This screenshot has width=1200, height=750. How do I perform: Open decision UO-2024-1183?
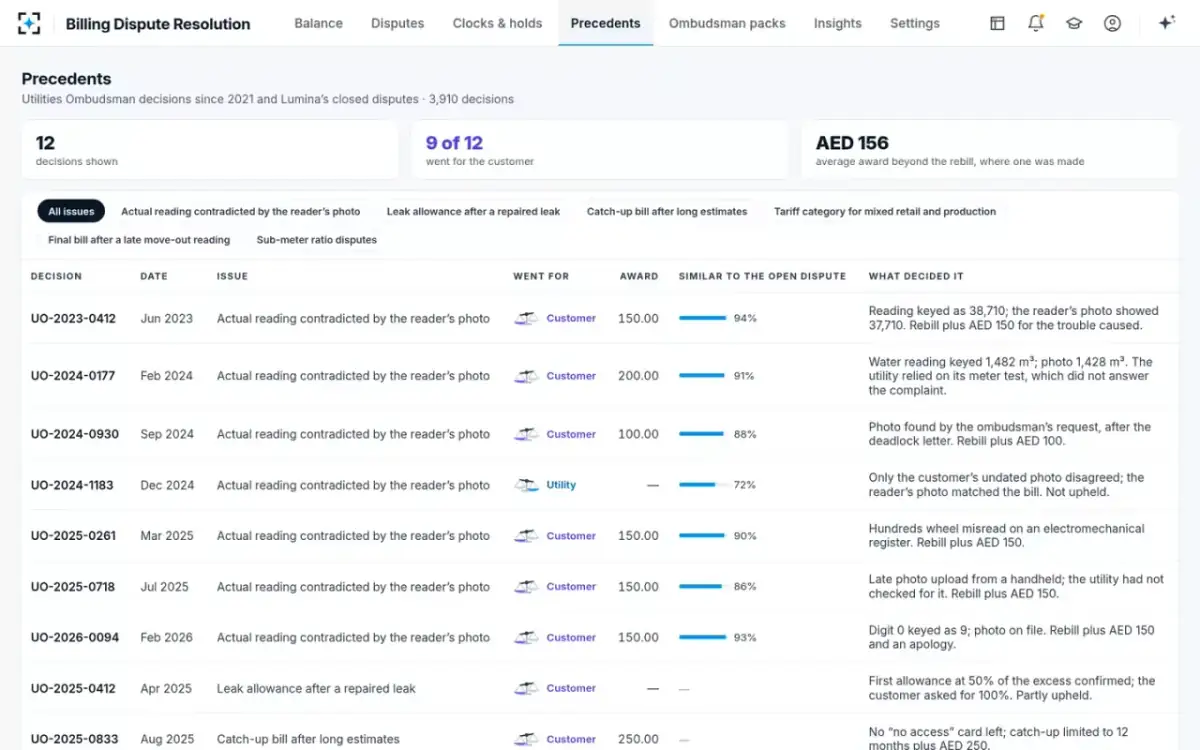(x=74, y=485)
